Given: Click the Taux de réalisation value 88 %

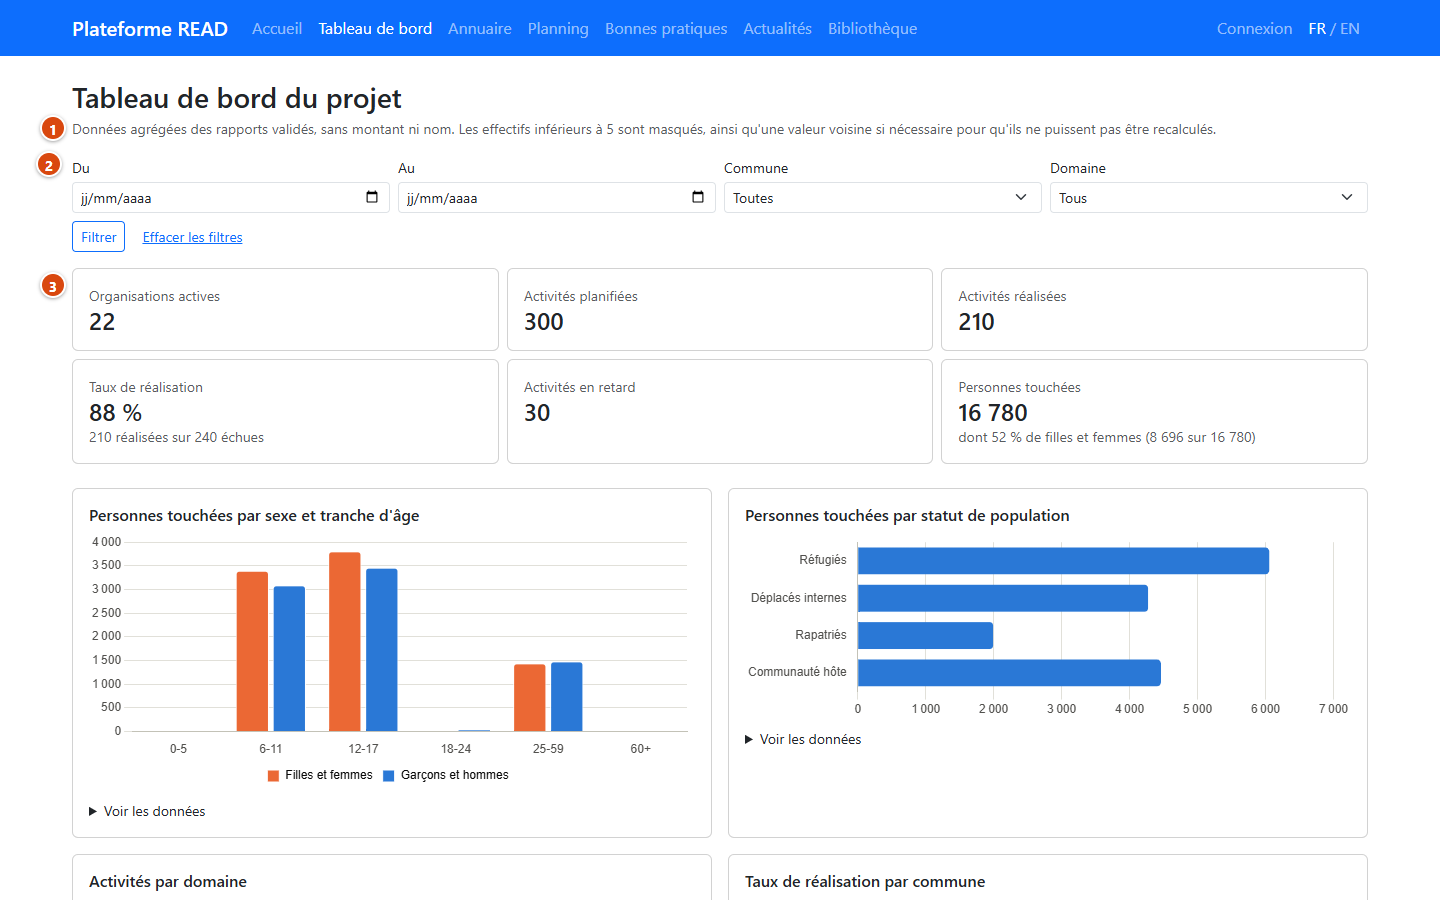Looking at the screenshot, I should 116,413.
